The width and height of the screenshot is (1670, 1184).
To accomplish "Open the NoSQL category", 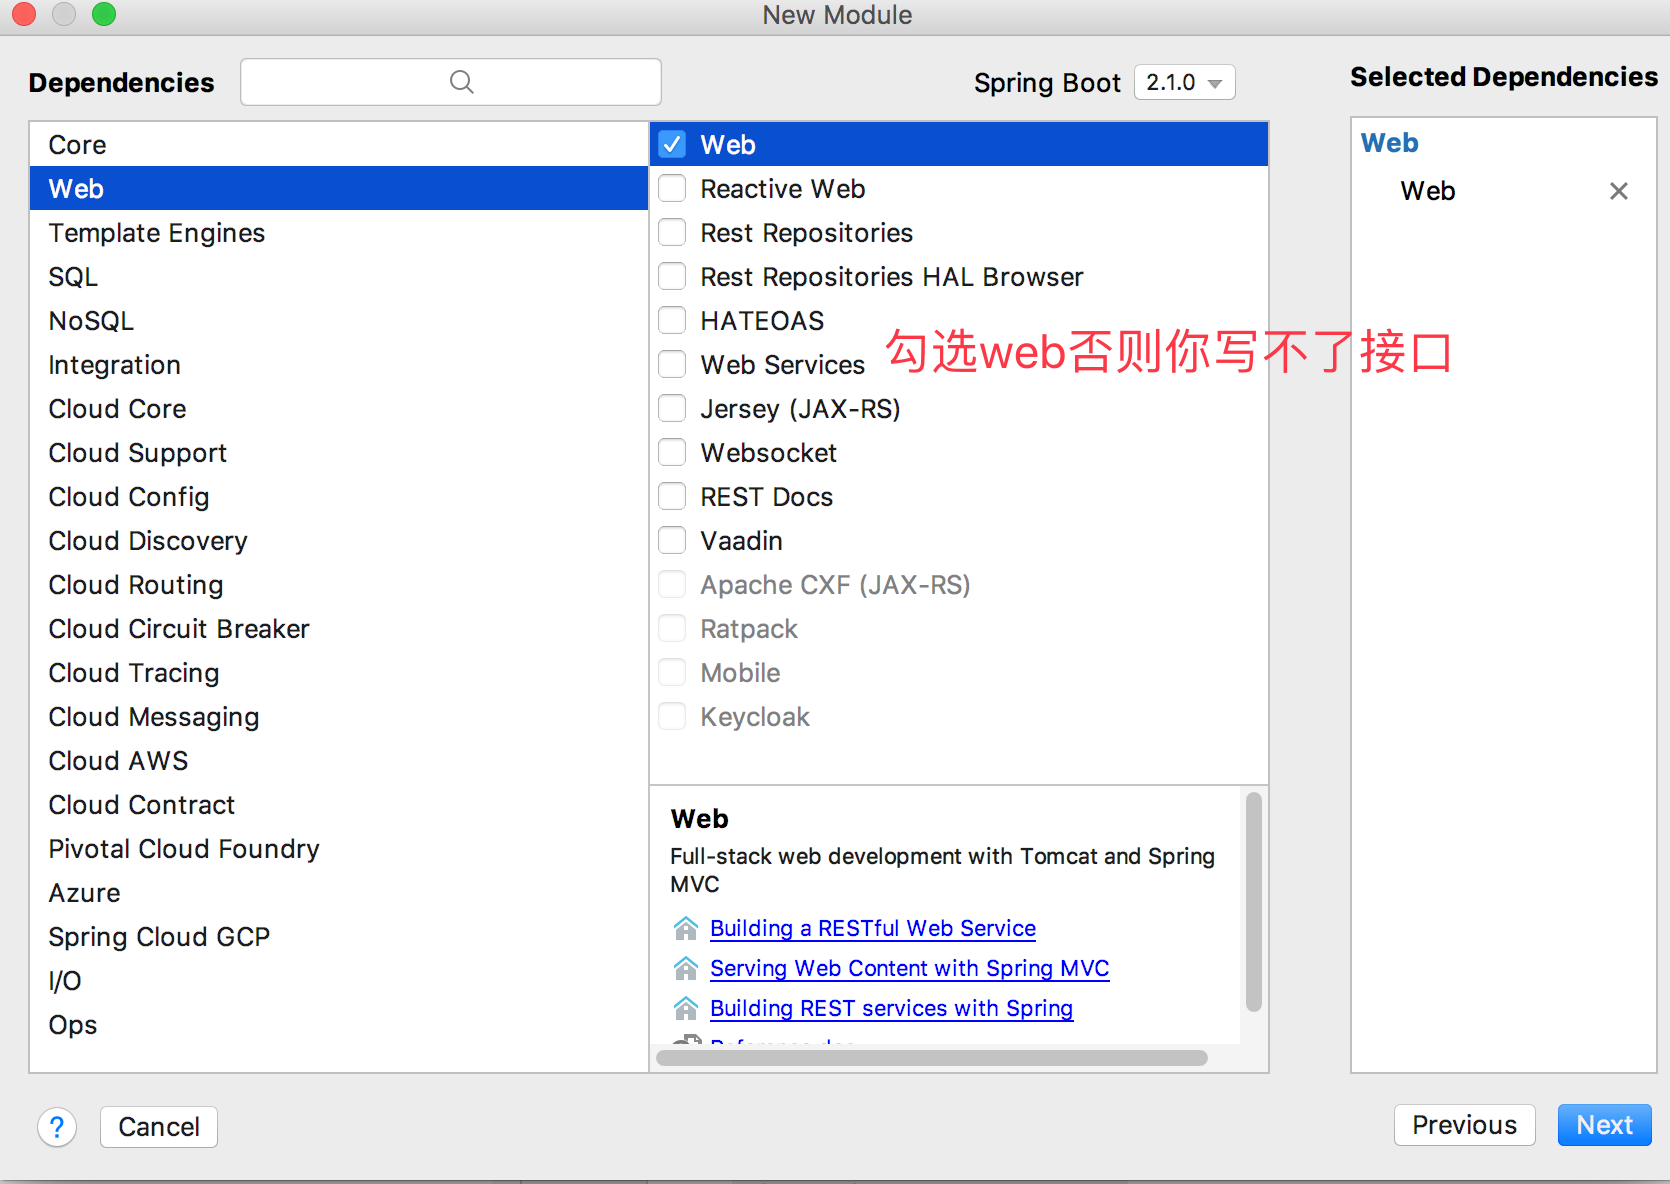I will tap(339, 321).
